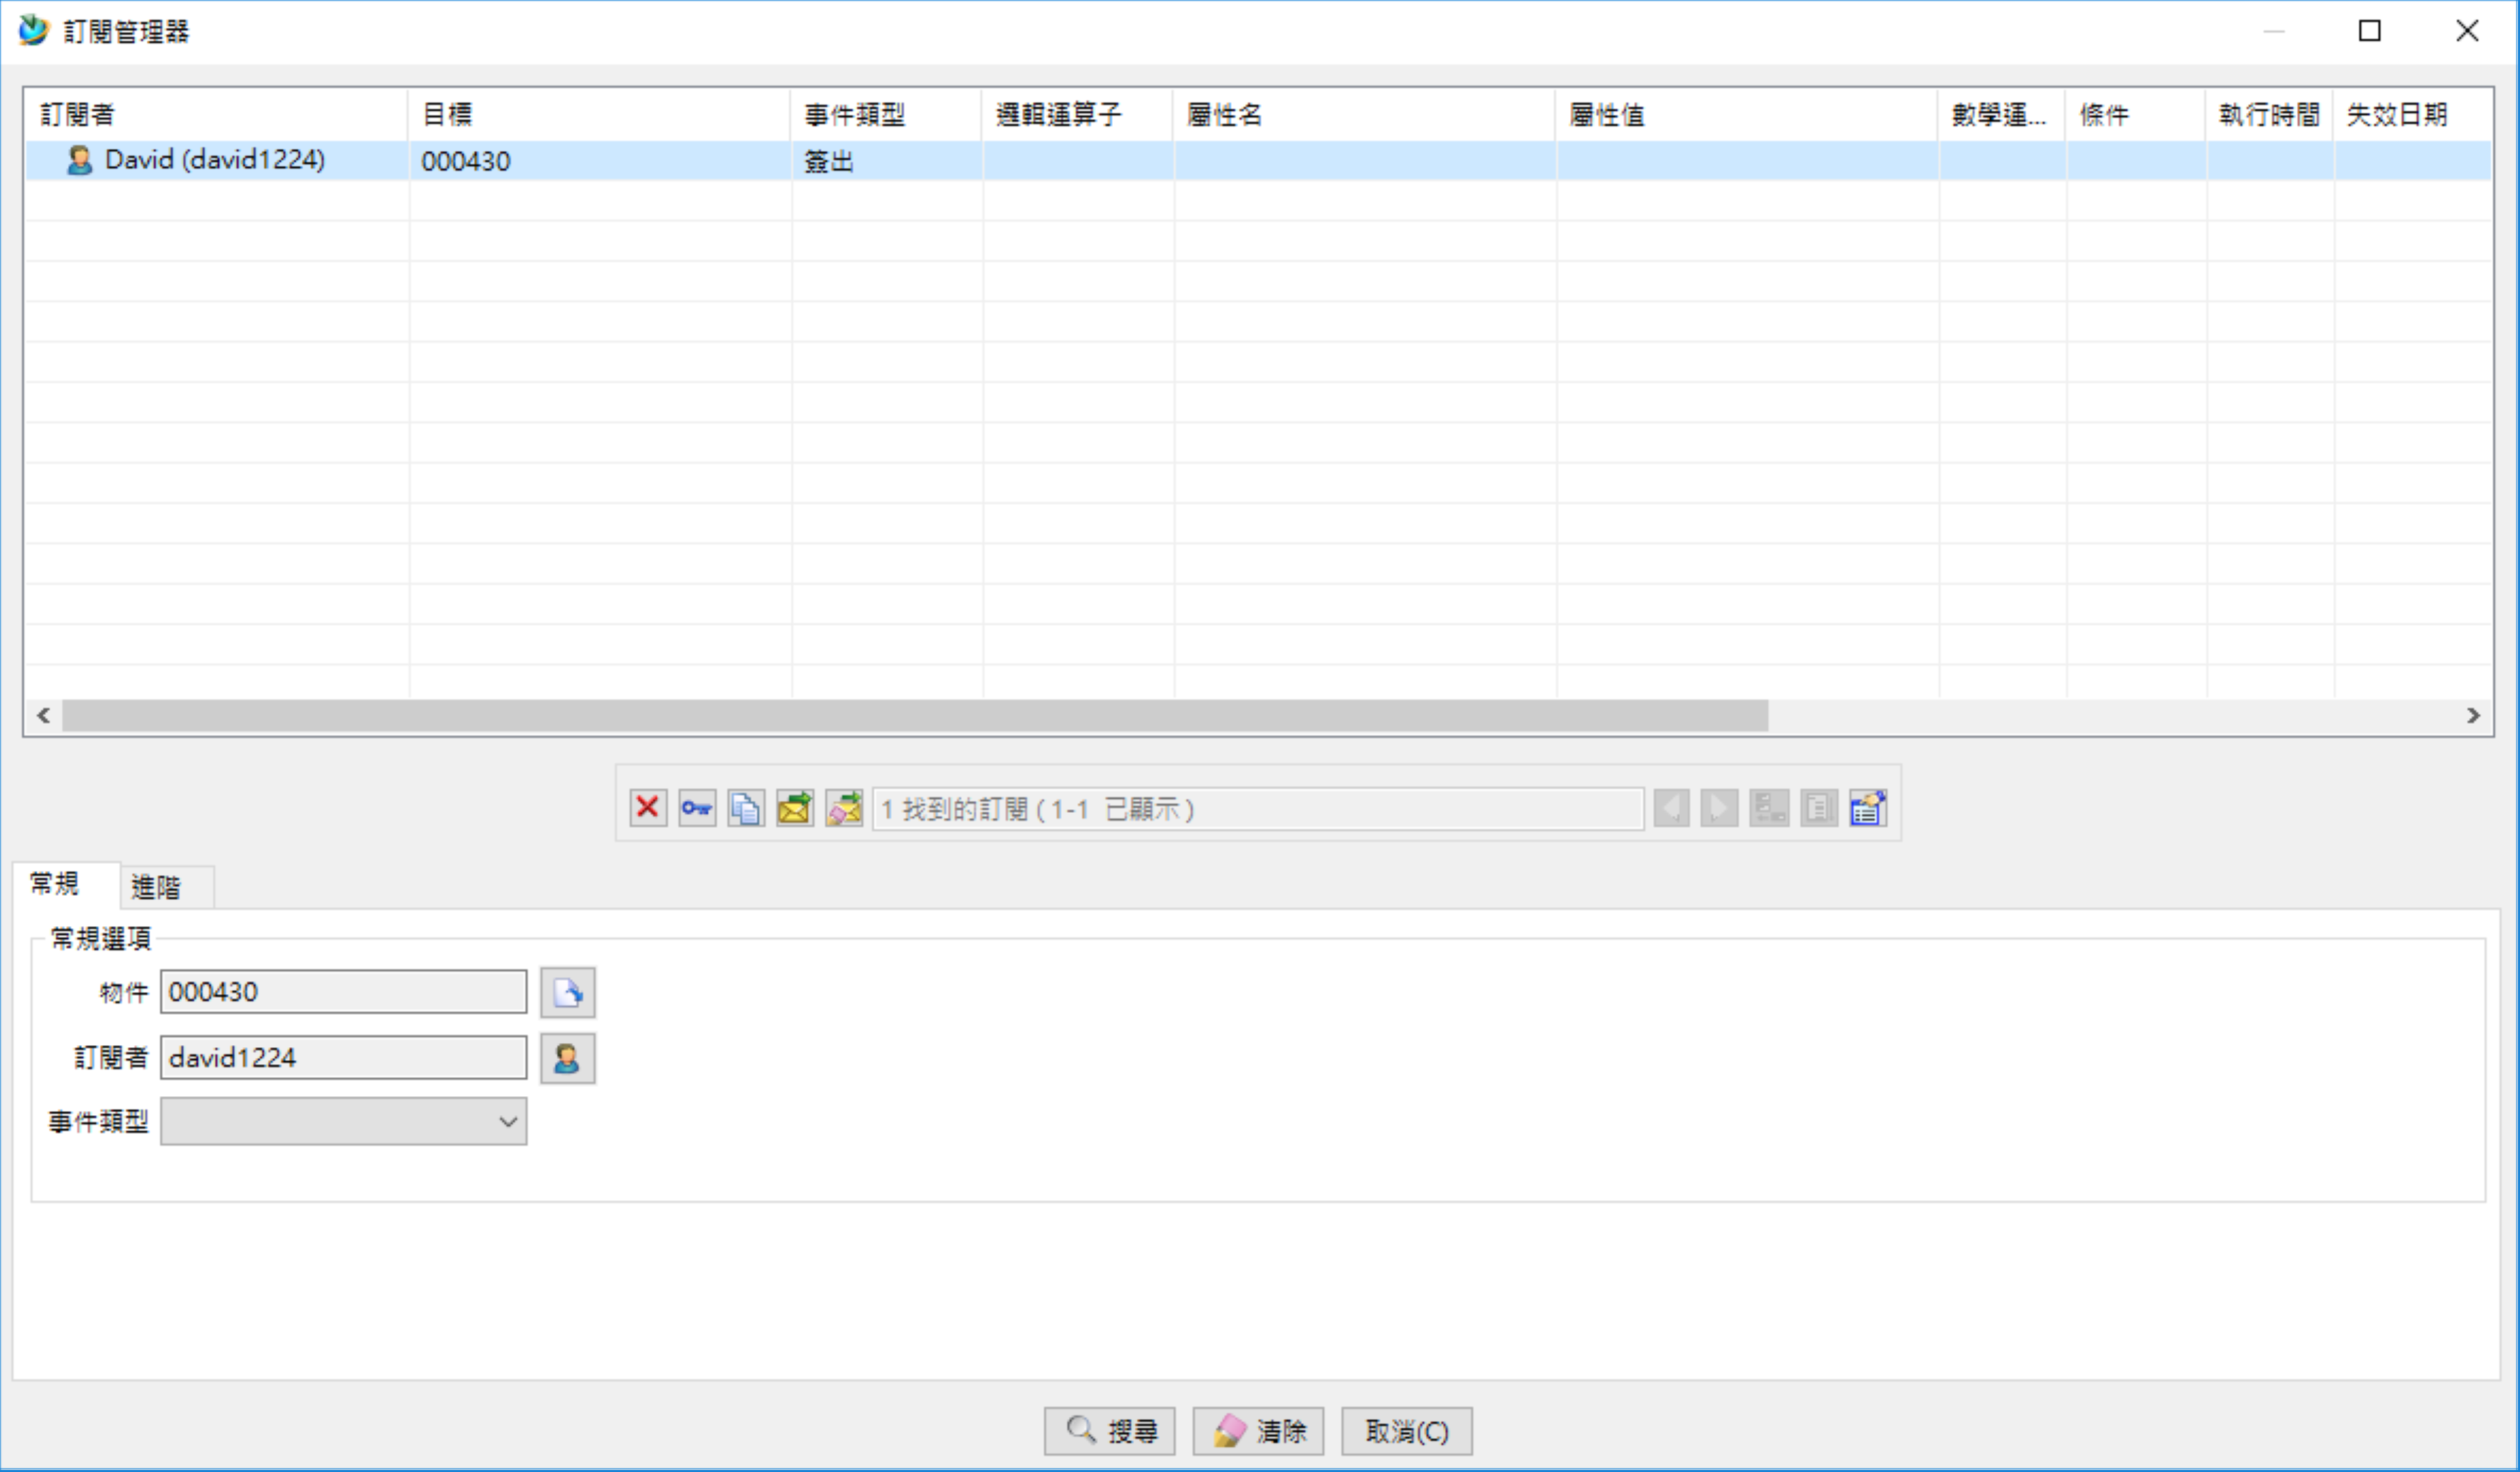The height and width of the screenshot is (1472, 2520).
Task: Click the scrollbar left arrow
Action: pos(43,715)
